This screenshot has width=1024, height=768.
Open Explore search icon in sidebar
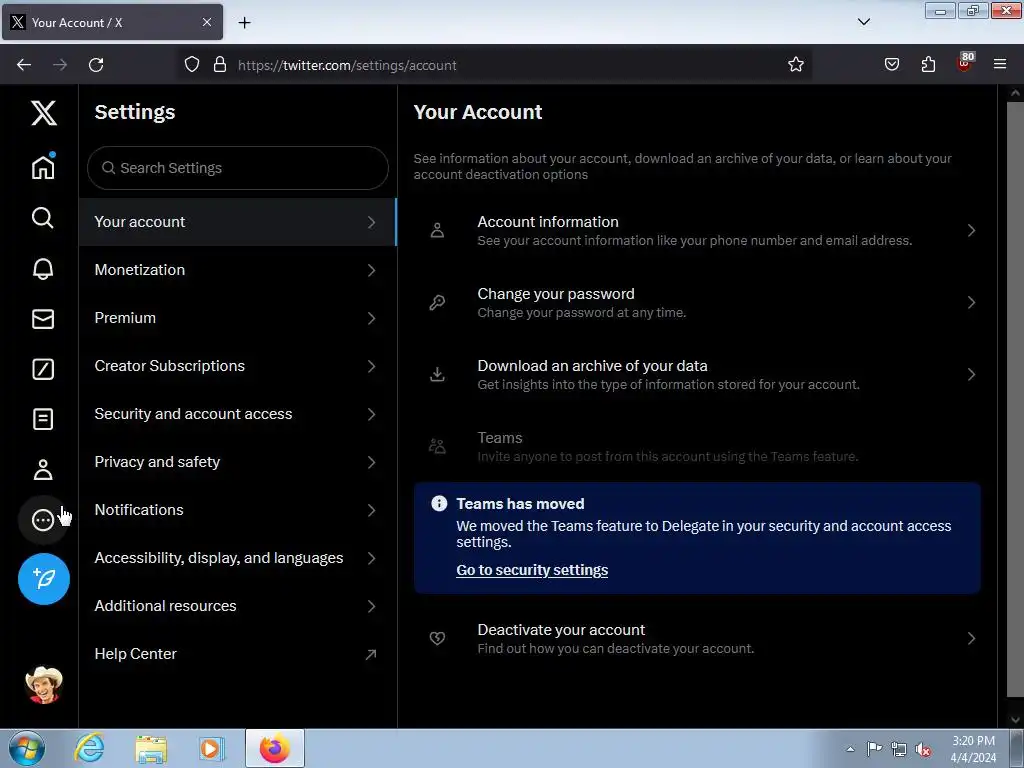(43, 217)
